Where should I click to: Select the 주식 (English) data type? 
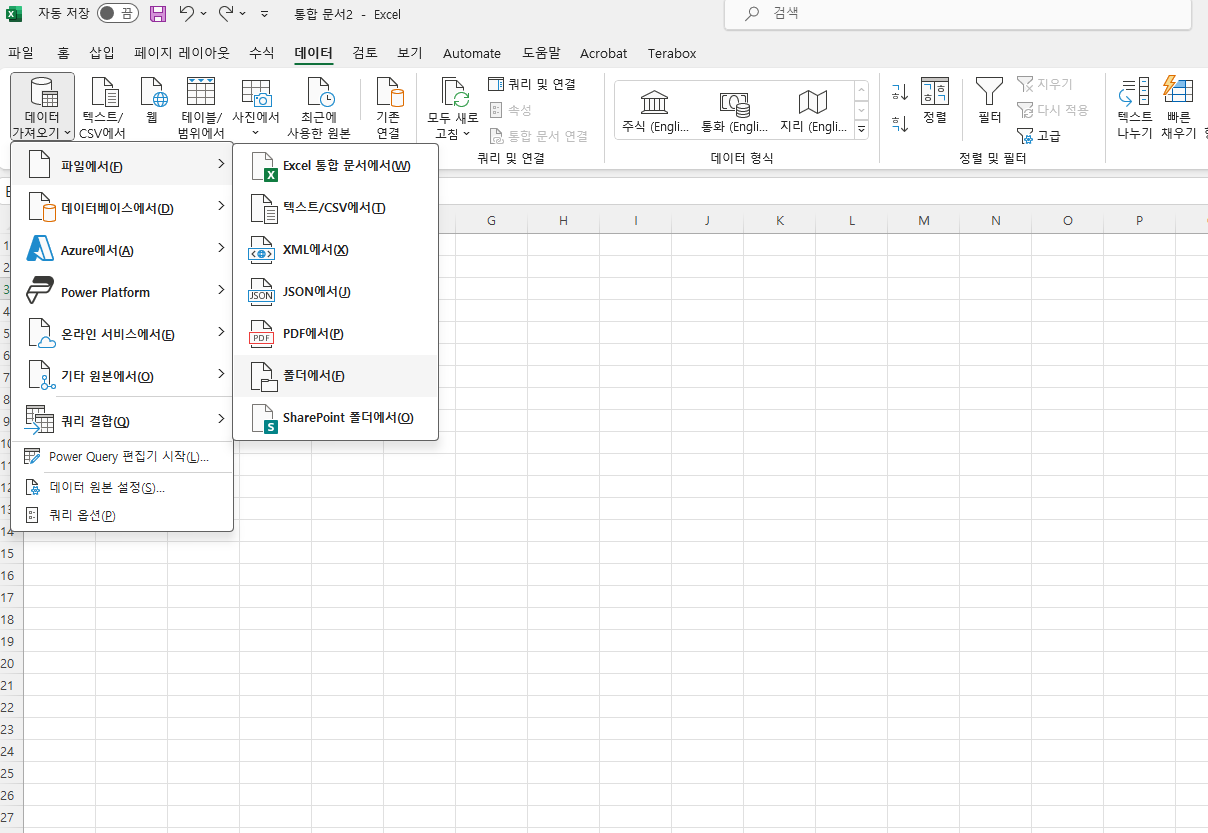pyautogui.click(x=655, y=110)
